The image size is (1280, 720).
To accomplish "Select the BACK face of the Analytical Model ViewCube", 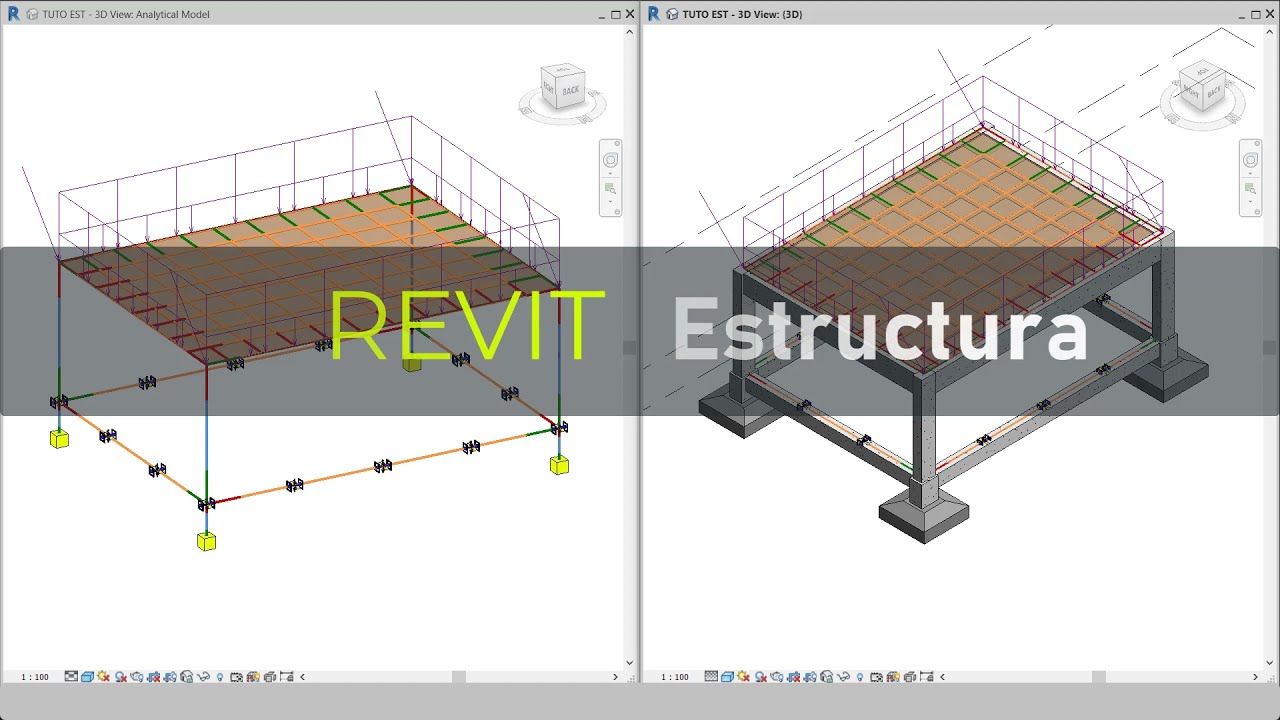I will [570, 90].
